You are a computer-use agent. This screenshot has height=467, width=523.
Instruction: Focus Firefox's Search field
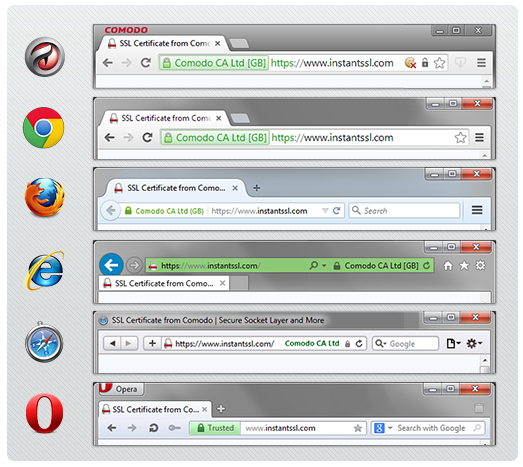pos(404,210)
